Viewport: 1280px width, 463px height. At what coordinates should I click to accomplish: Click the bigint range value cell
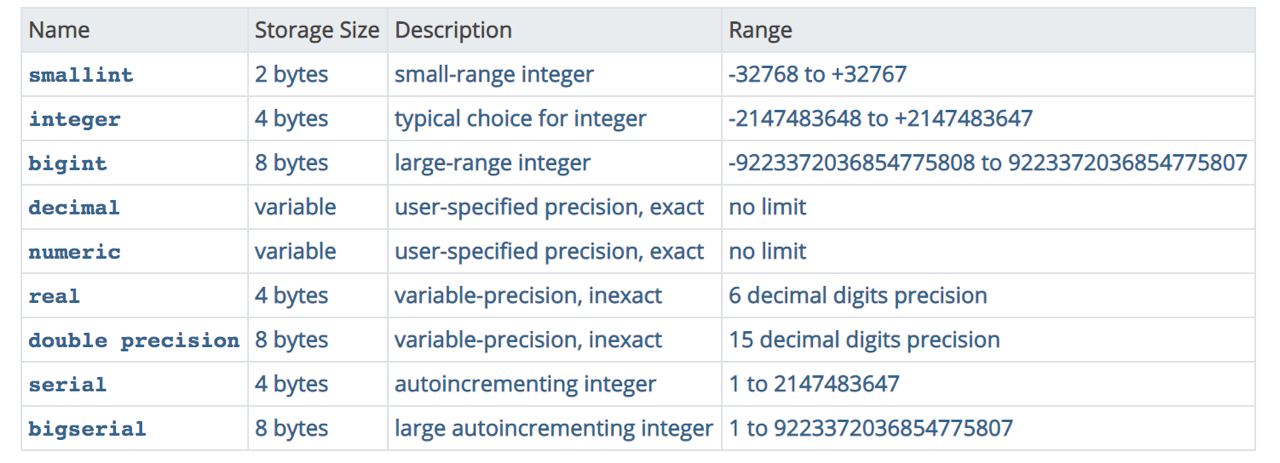click(987, 163)
